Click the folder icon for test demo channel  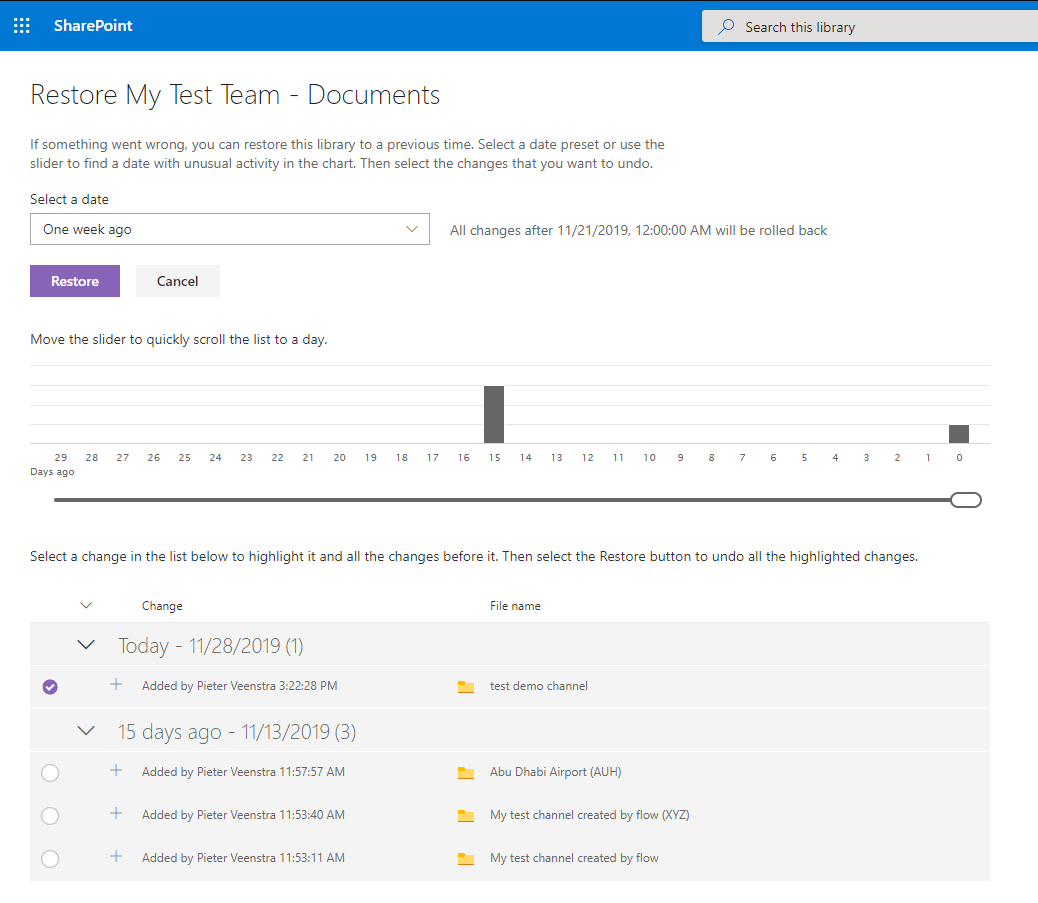click(x=466, y=687)
